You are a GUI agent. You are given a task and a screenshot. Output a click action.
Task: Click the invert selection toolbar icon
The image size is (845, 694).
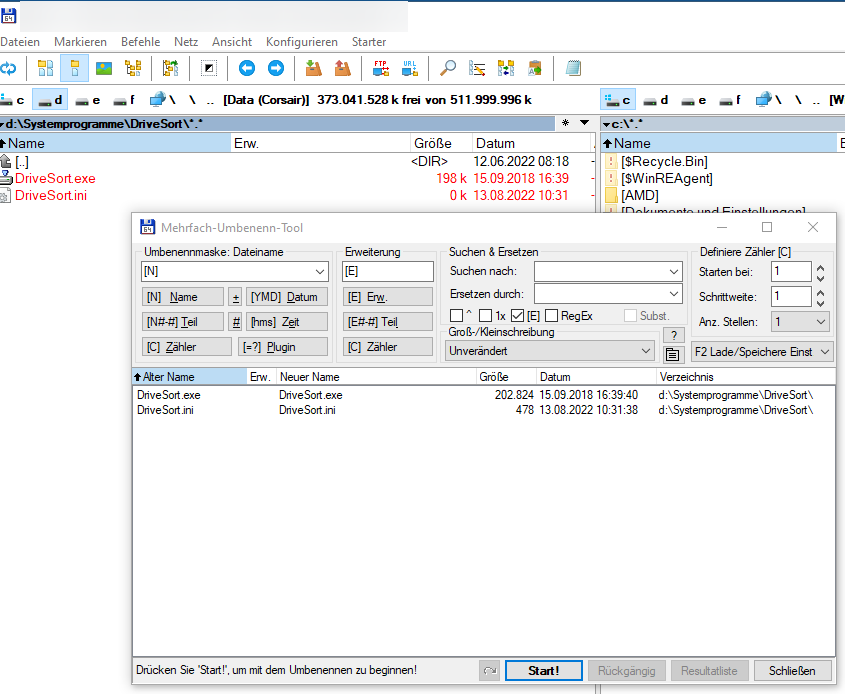pyautogui.click(x=209, y=68)
